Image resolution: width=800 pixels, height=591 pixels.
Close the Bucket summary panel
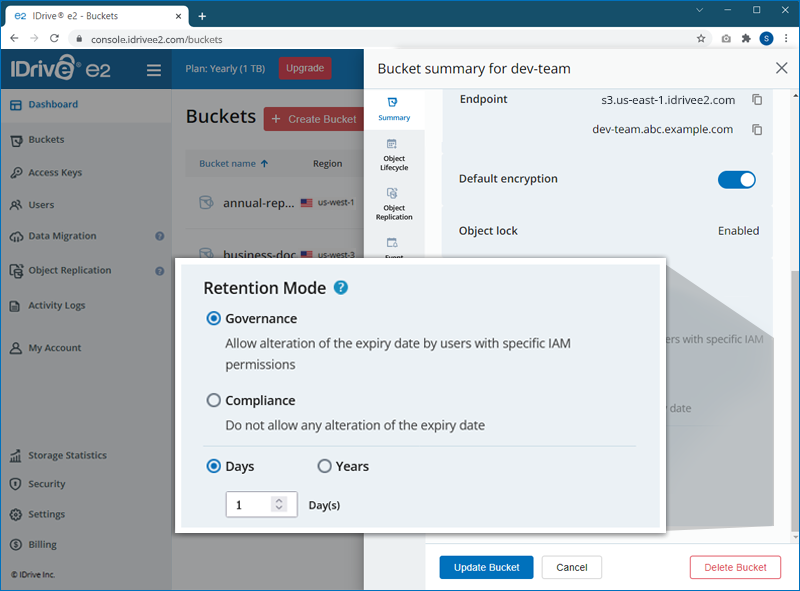(x=781, y=68)
